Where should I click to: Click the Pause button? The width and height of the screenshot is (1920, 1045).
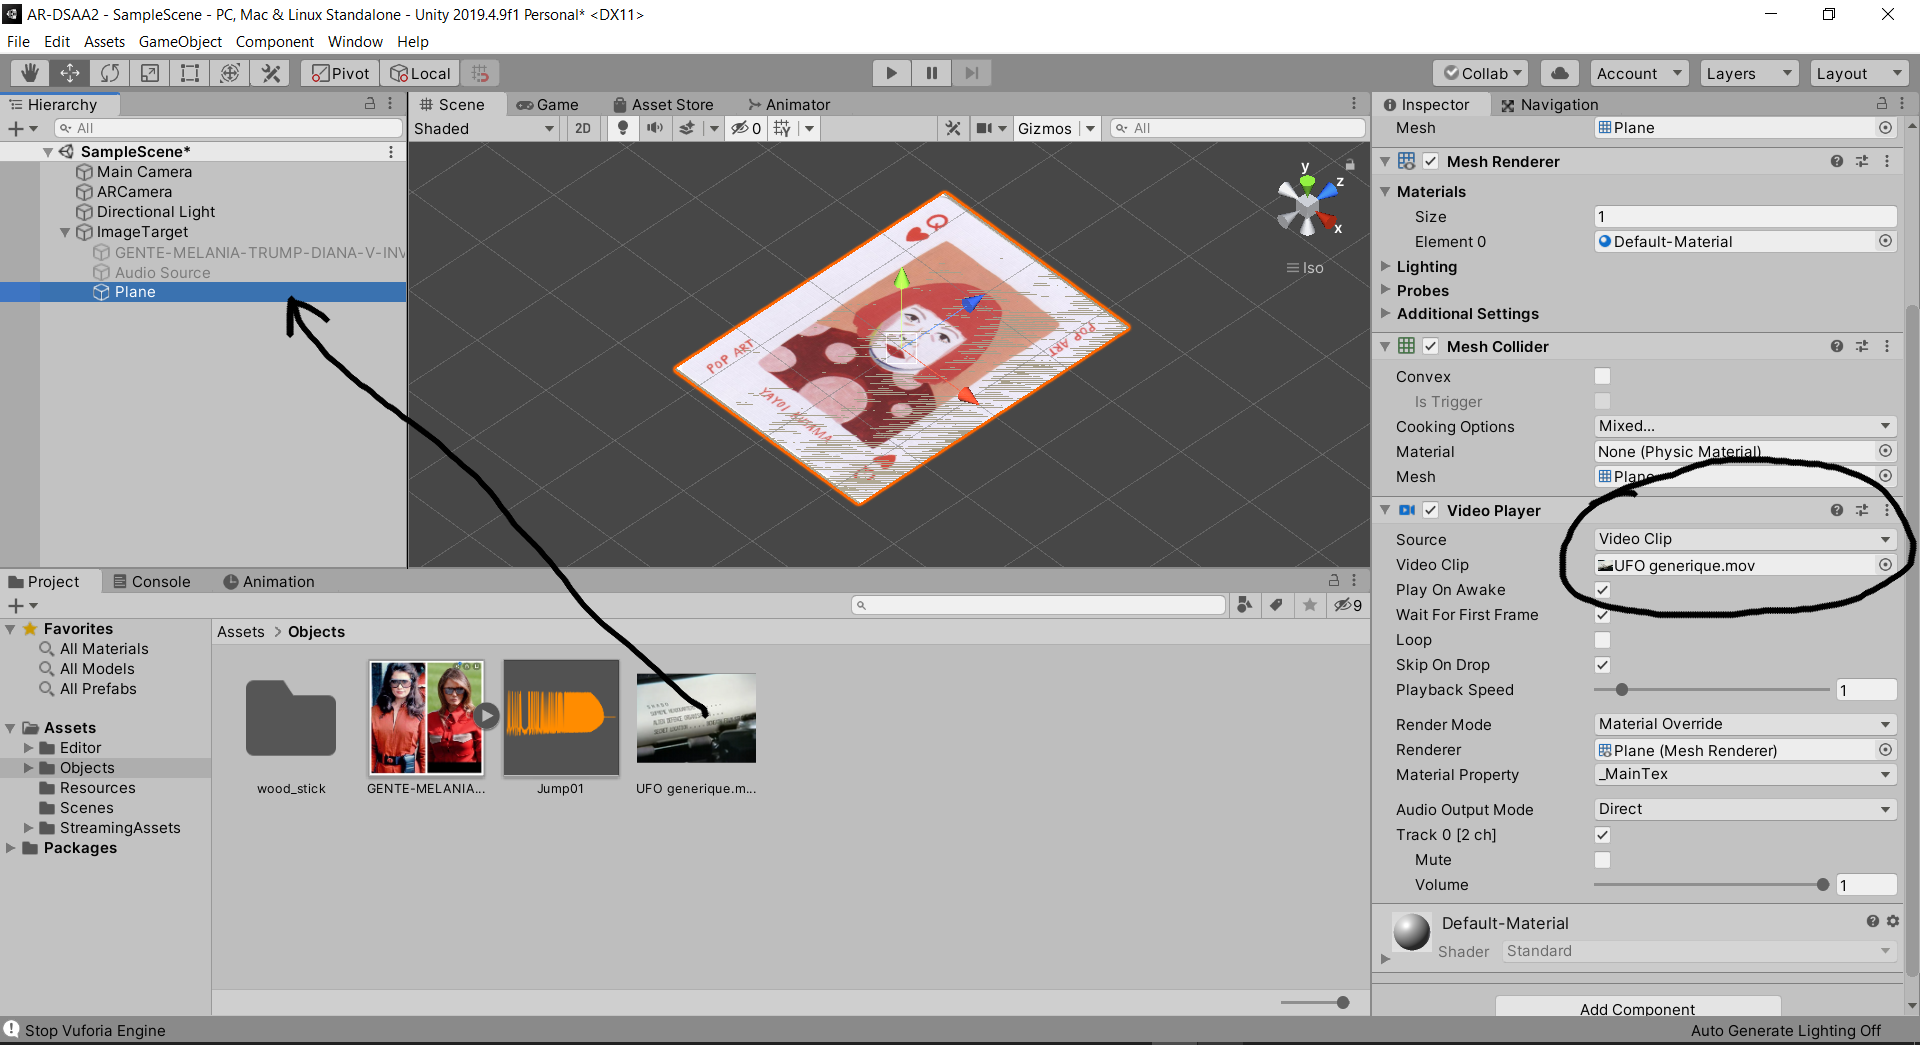(x=931, y=73)
